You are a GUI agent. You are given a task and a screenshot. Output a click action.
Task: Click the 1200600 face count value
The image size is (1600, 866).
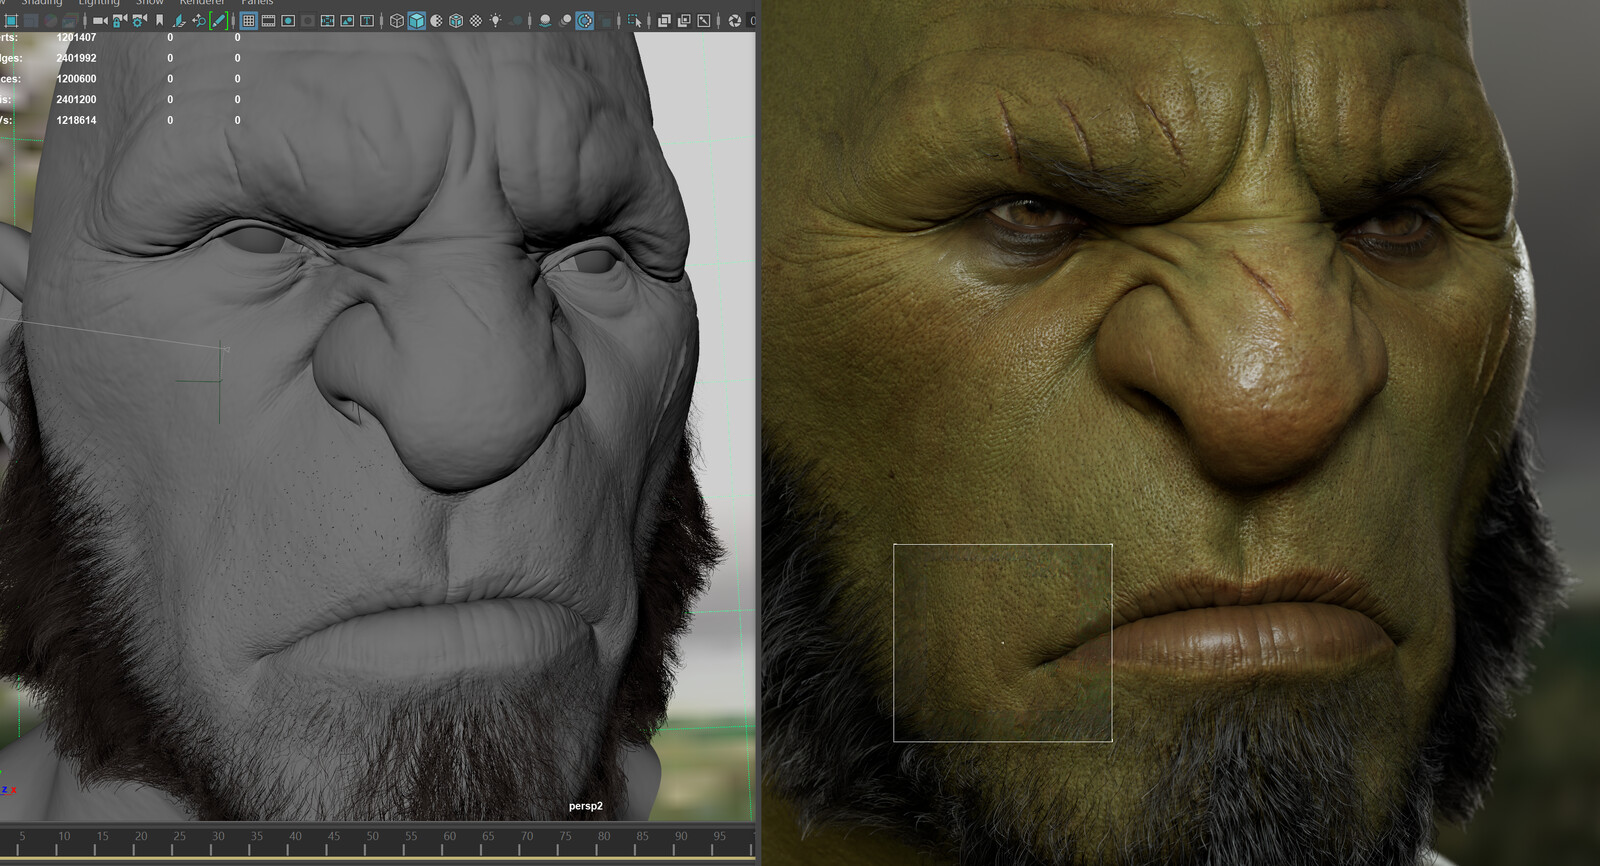(x=76, y=79)
